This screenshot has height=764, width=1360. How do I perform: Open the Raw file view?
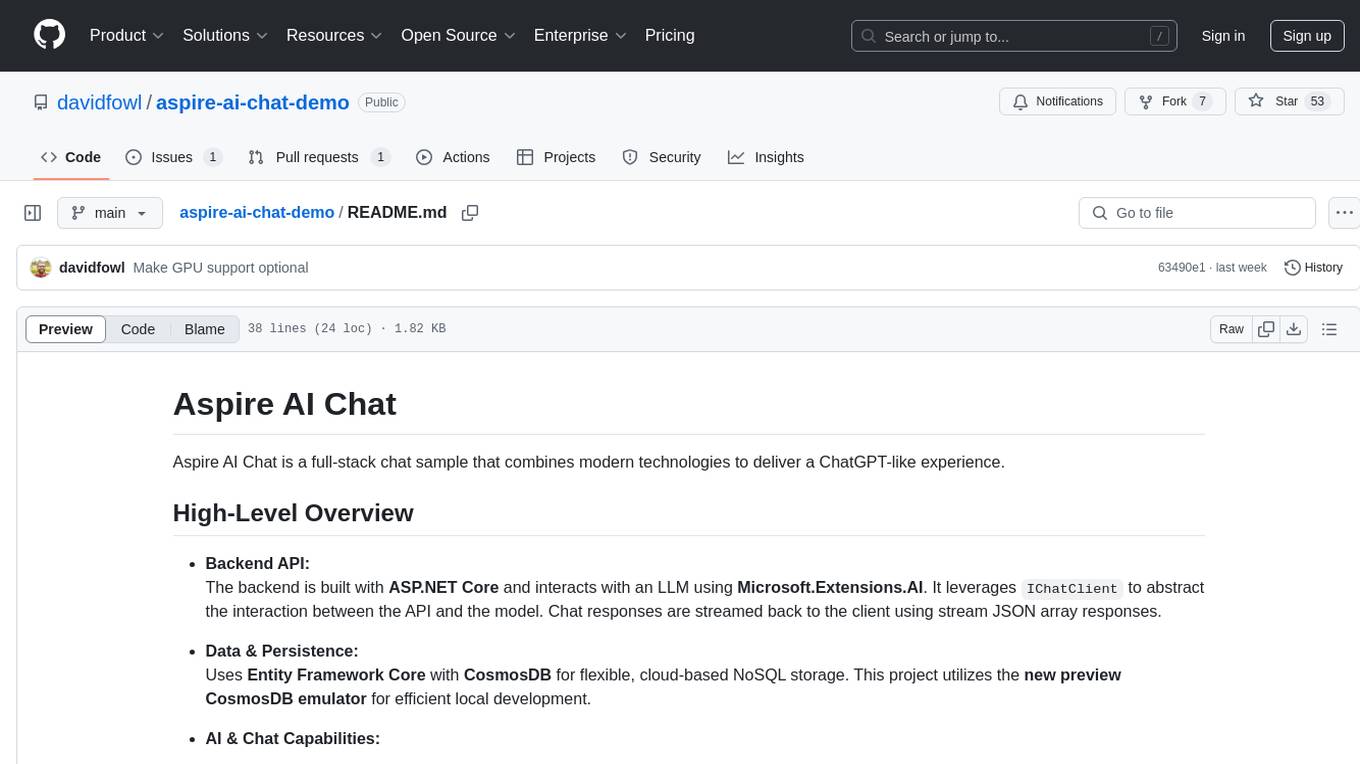tap(1232, 329)
